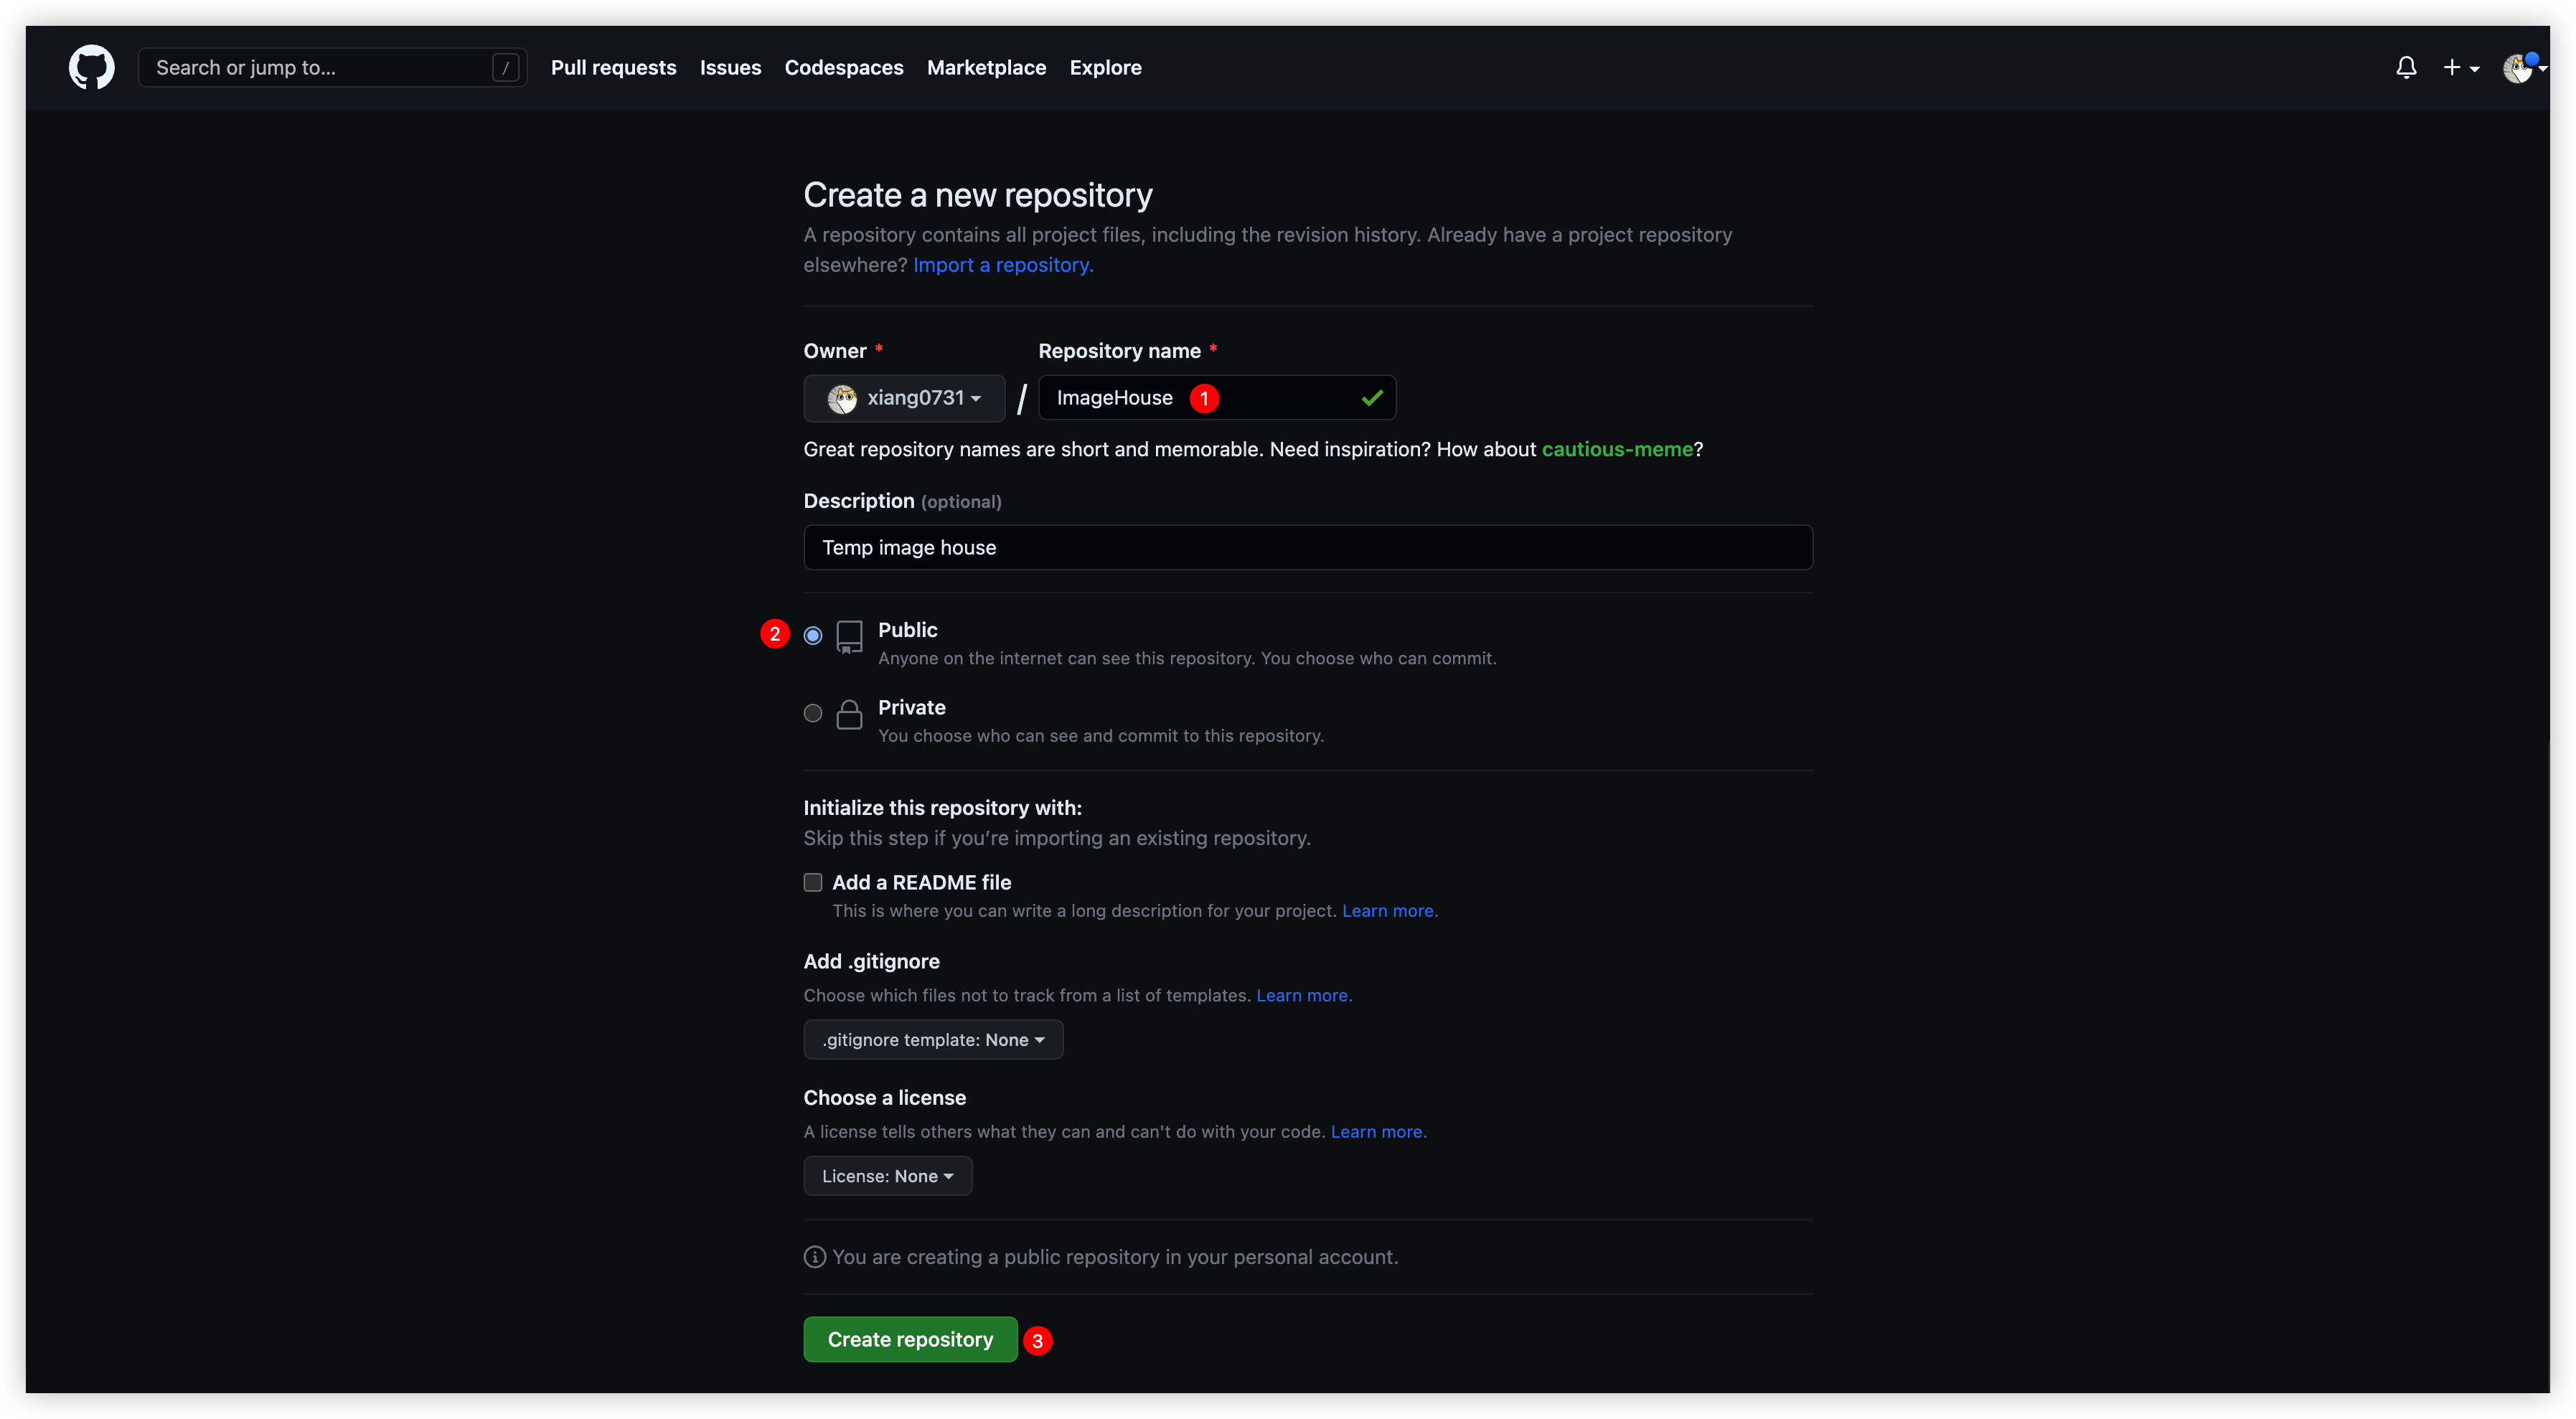Use the cautious-meme name suggestion
Image resolution: width=2576 pixels, height=1419 pixels.
[x=1616, y=449]
